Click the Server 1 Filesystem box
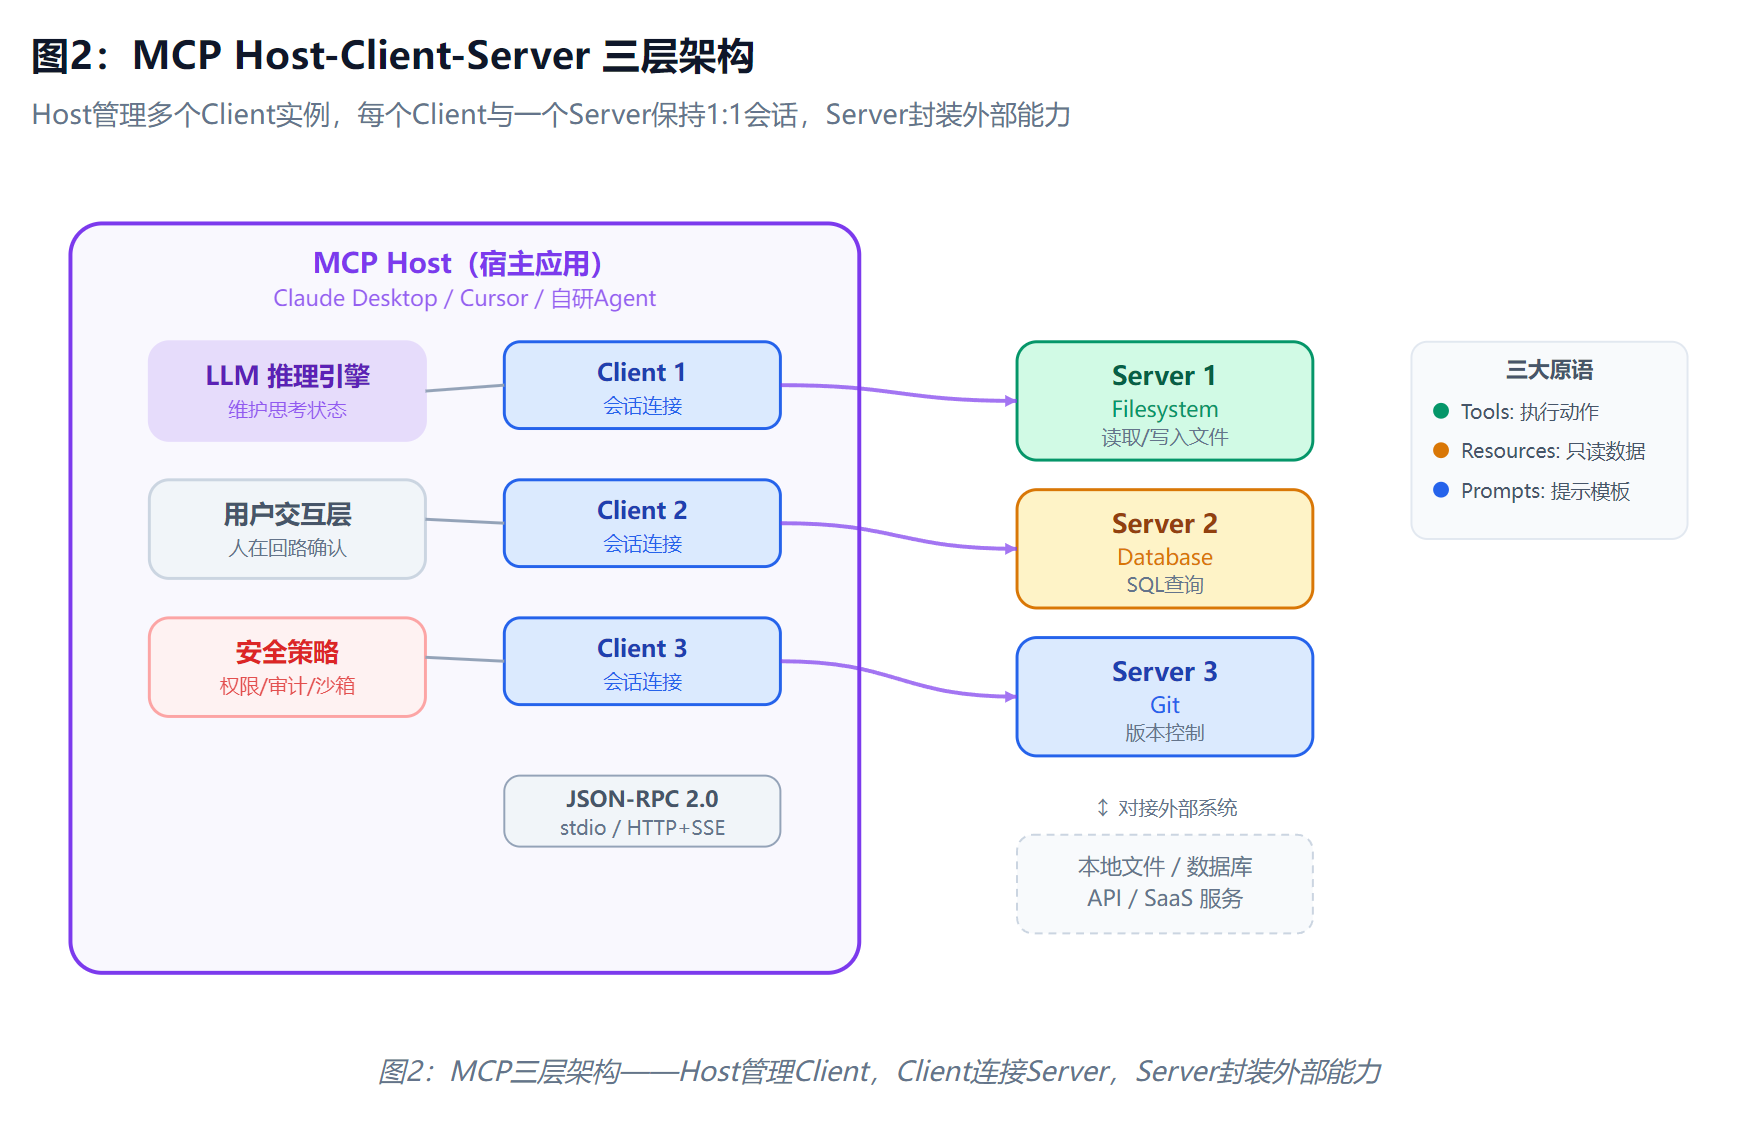Screen dimensions: 1744x1122 point(1165,401)
